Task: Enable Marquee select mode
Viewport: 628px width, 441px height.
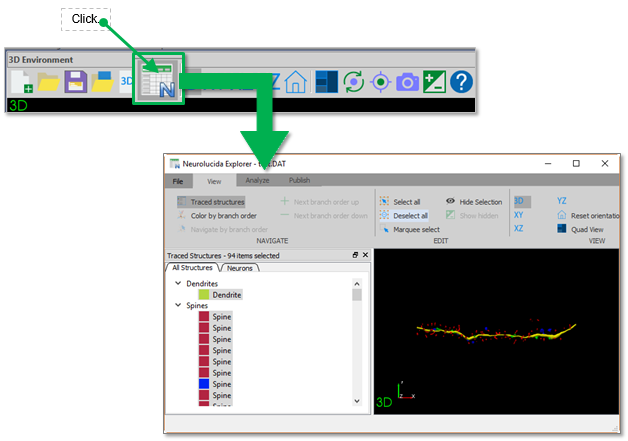Action: 410,229
